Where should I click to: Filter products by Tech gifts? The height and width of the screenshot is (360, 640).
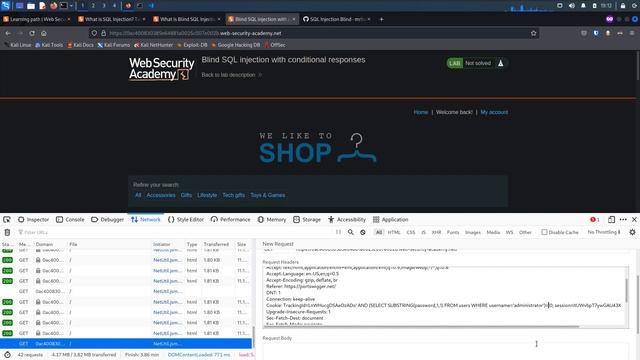tap(233, 195)
